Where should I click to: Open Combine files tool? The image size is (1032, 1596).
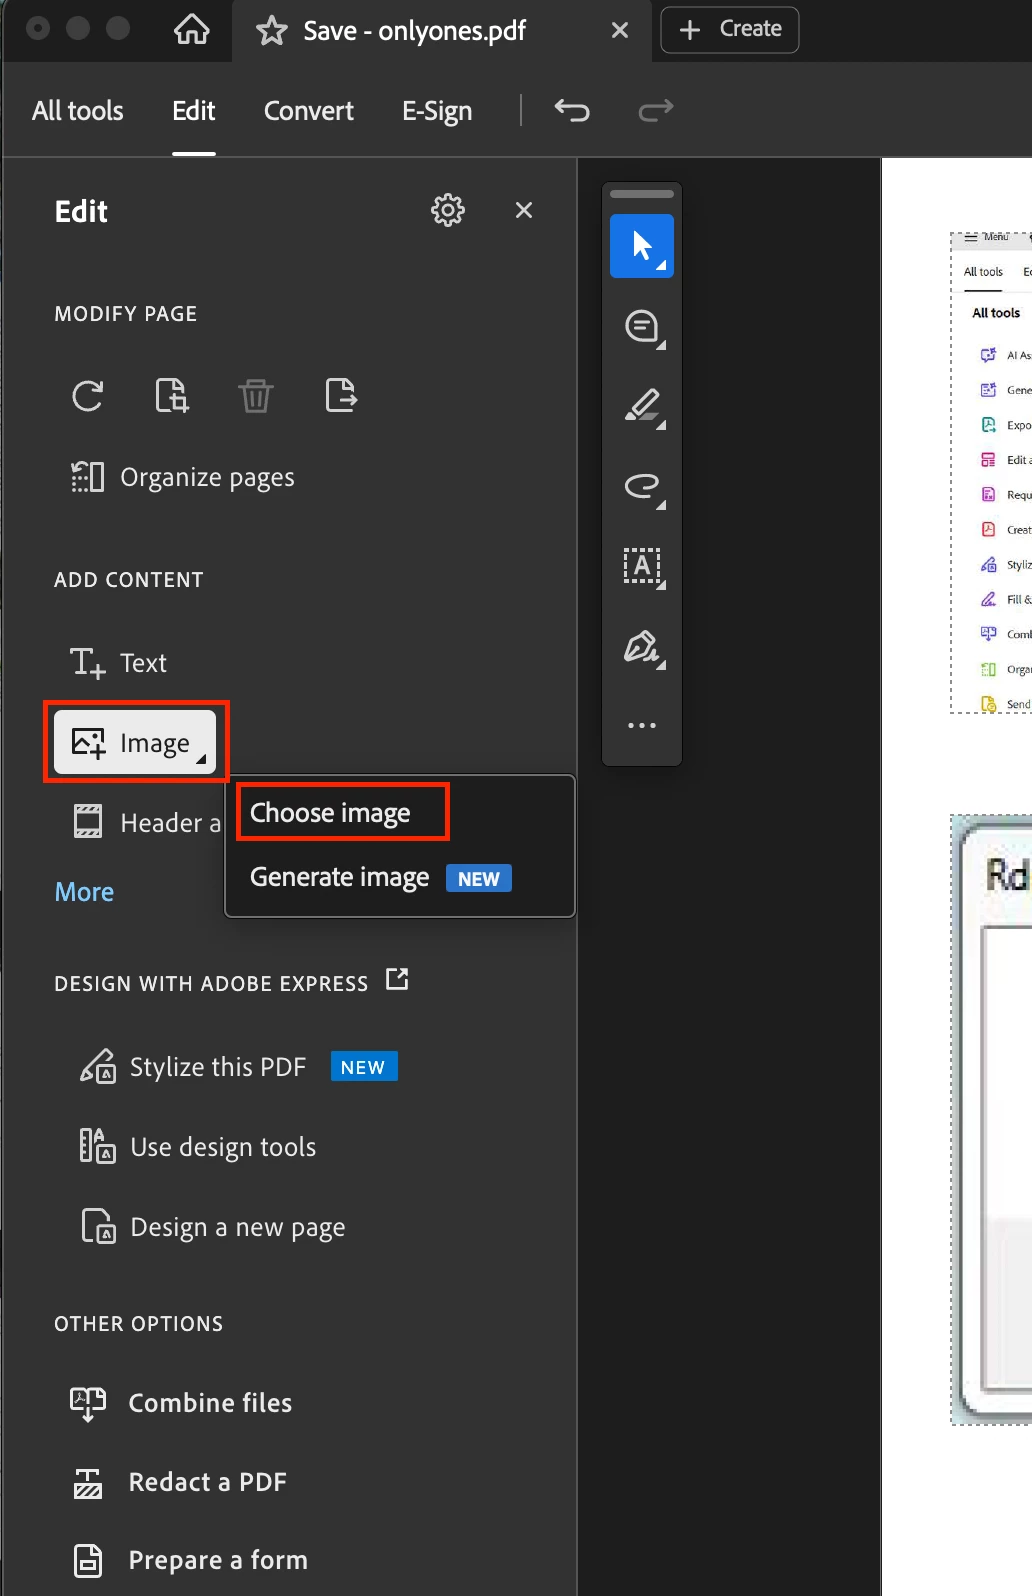click(x=181, y=1403)
